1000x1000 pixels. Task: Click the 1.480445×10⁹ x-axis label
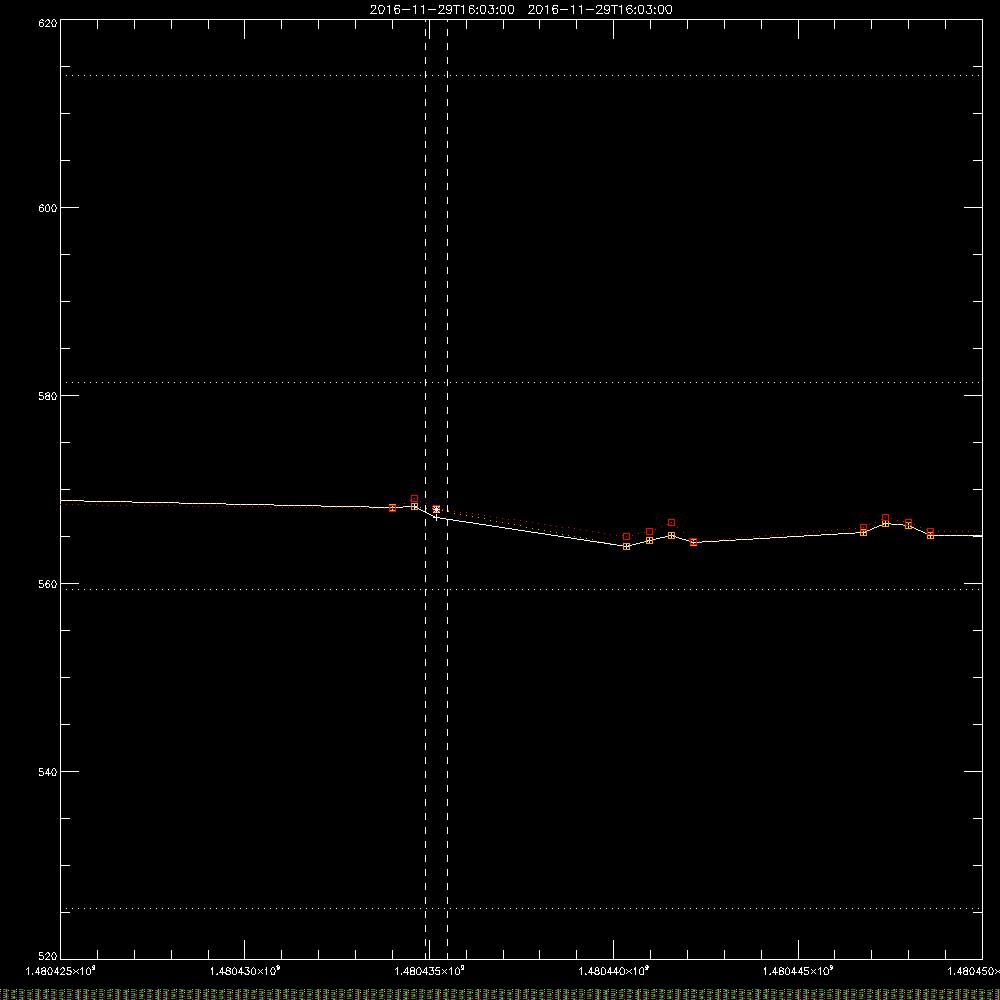pyautogui.click(x=798, y=971)
